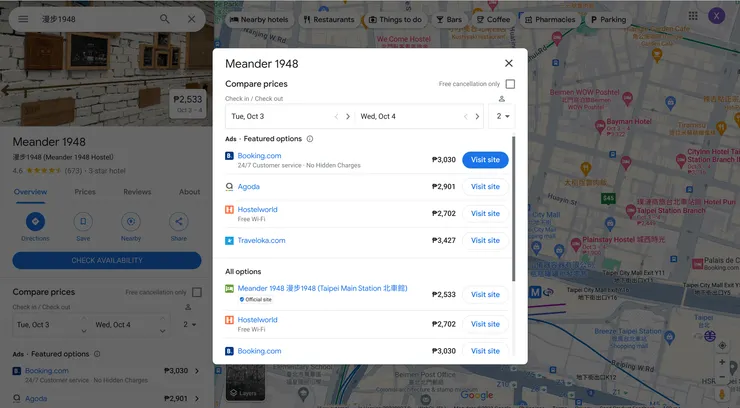740x408 pixels.
Task: Visit the official site at ₱2,533
Action: tap(485, 294)
